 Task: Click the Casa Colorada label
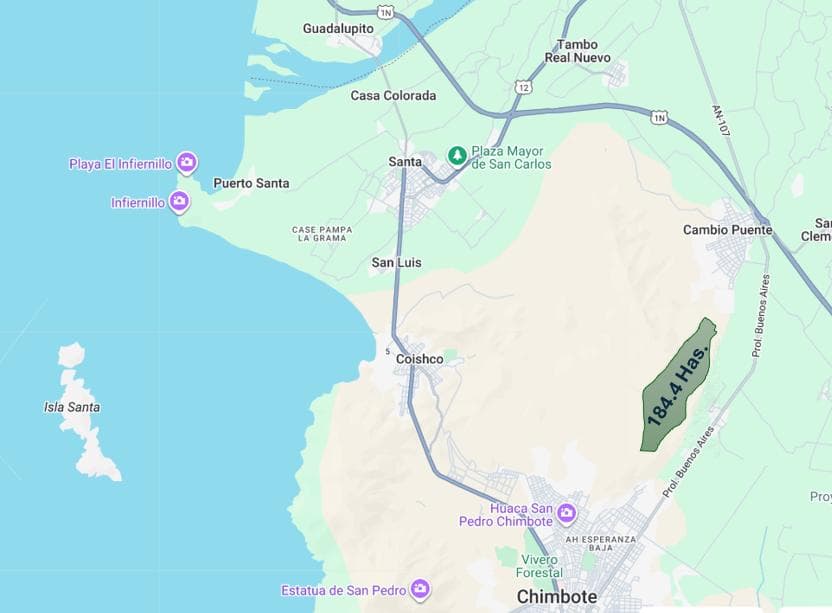pyautogui.click(x=393, y=96)
